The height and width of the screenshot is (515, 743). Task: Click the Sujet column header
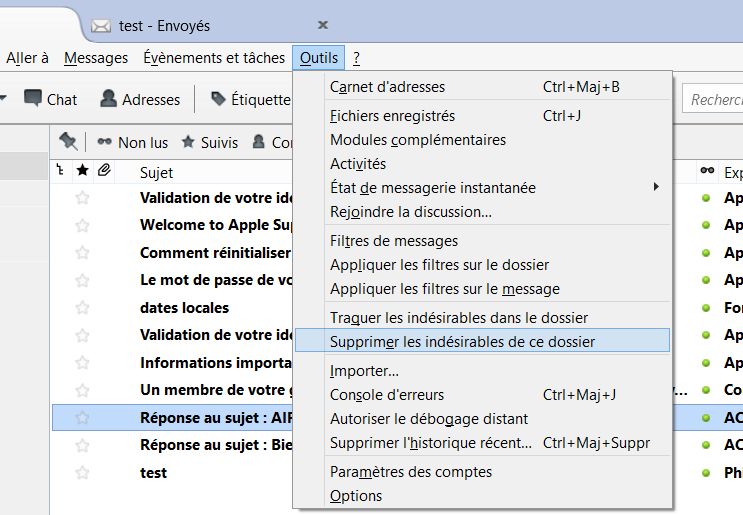[157, 172]
